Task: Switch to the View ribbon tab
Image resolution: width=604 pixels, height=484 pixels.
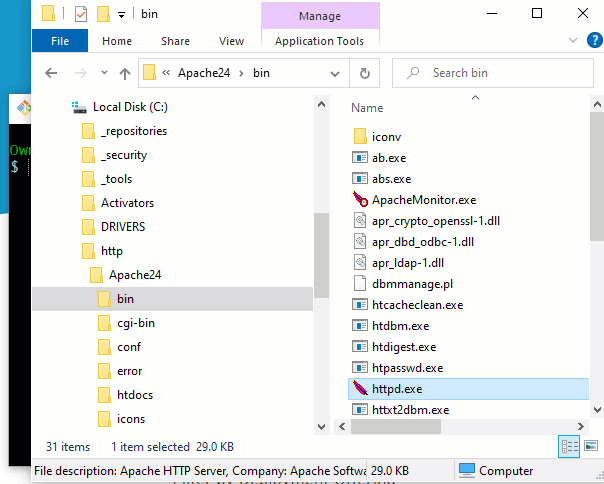Action: click(x=231, y=41)
